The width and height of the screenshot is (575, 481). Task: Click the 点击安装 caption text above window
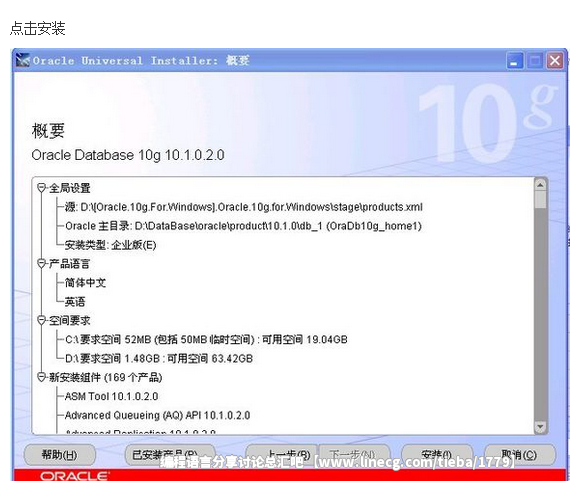(37, 28)
